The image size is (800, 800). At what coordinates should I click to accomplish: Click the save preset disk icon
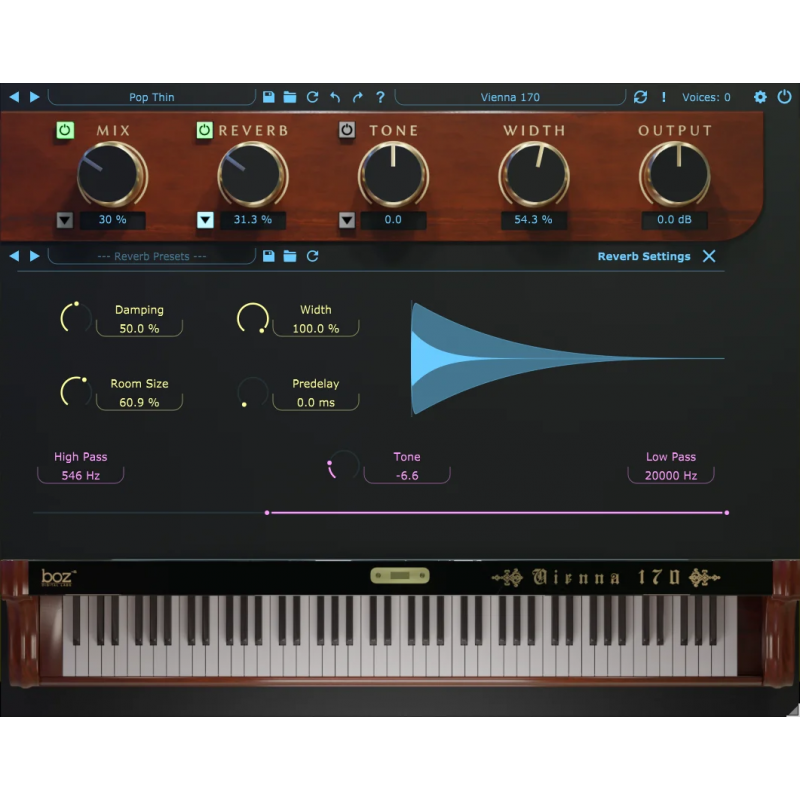pos(268,96)
